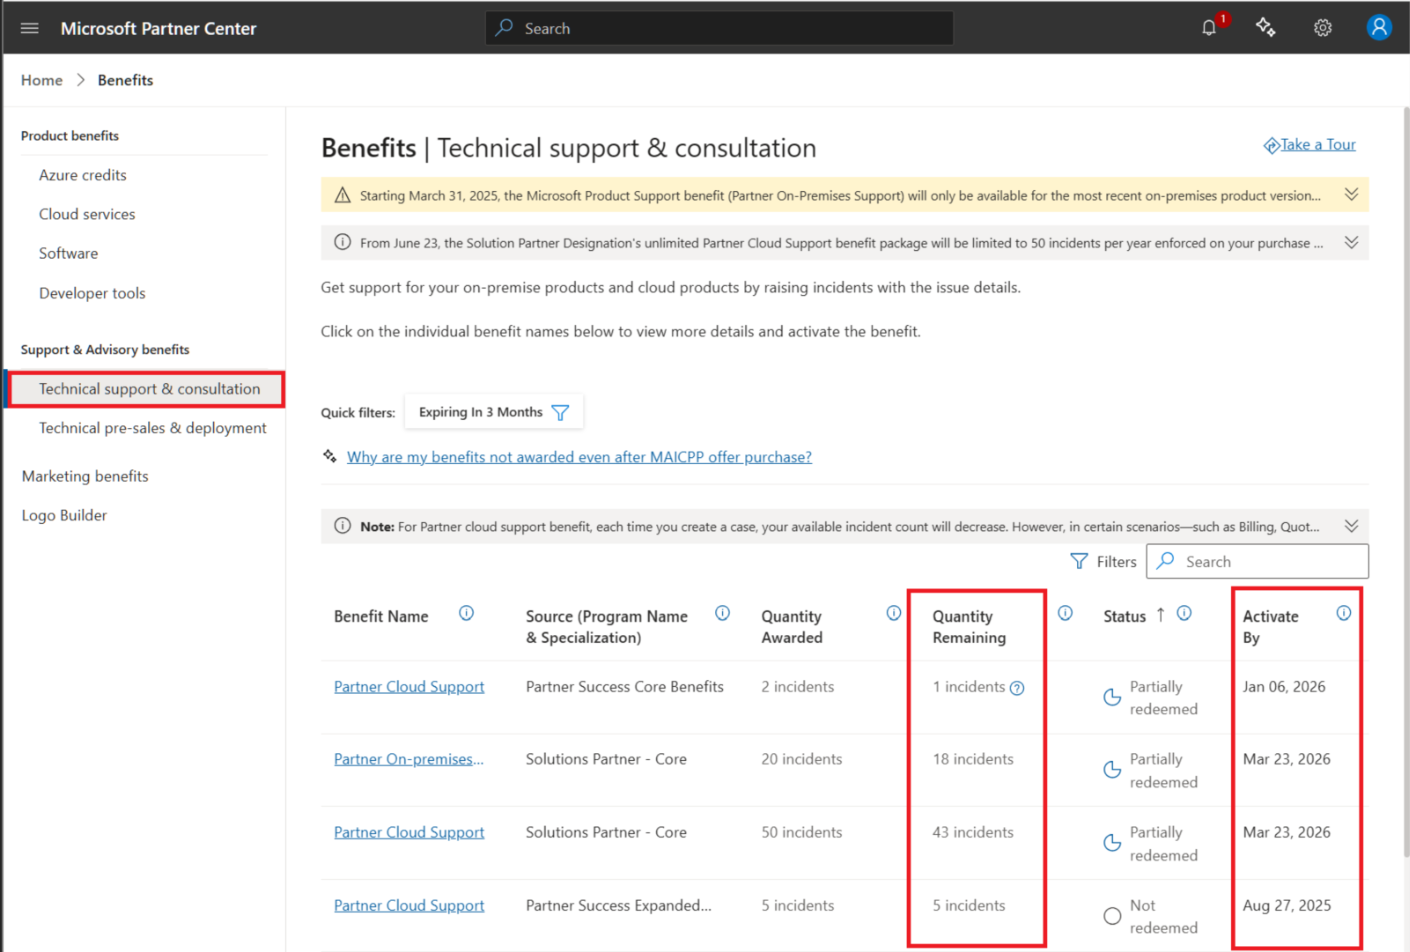Open Partner On-premises benefit link
The height and width of the screenshot is (952, 1410).
tap(408, 759)
